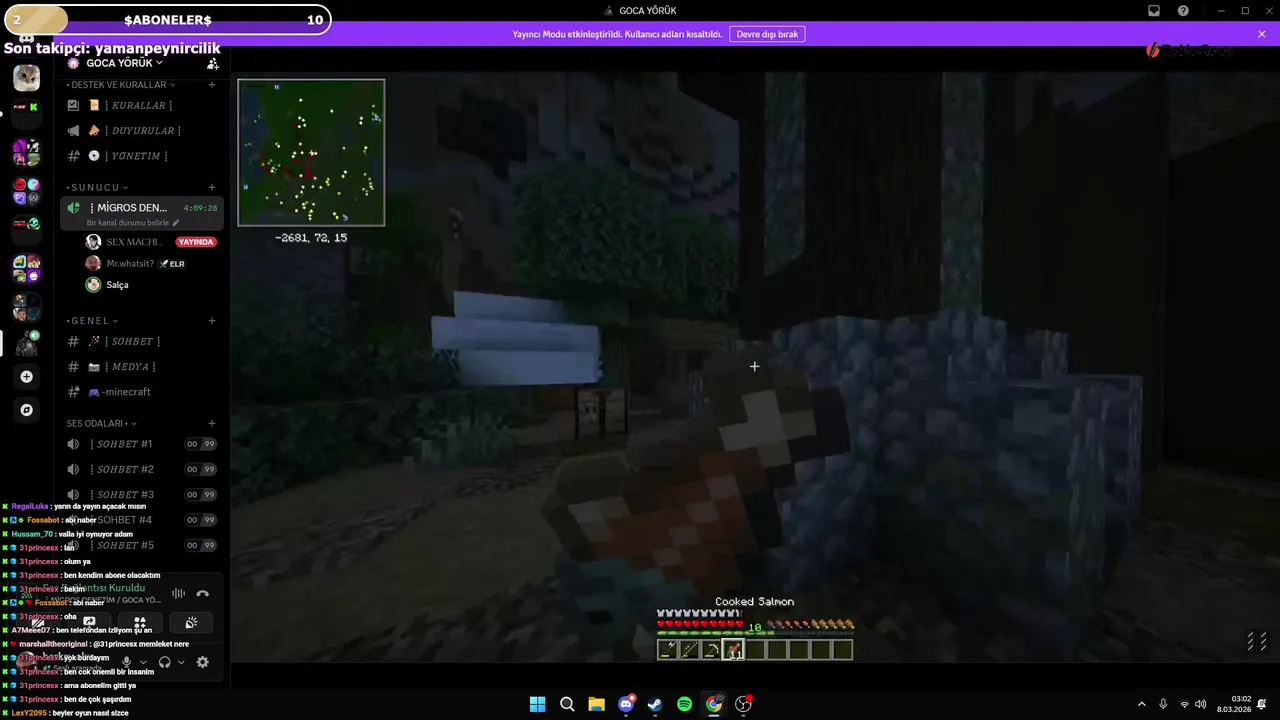Show hidden icons chevron in system tray

point(1142,704)
